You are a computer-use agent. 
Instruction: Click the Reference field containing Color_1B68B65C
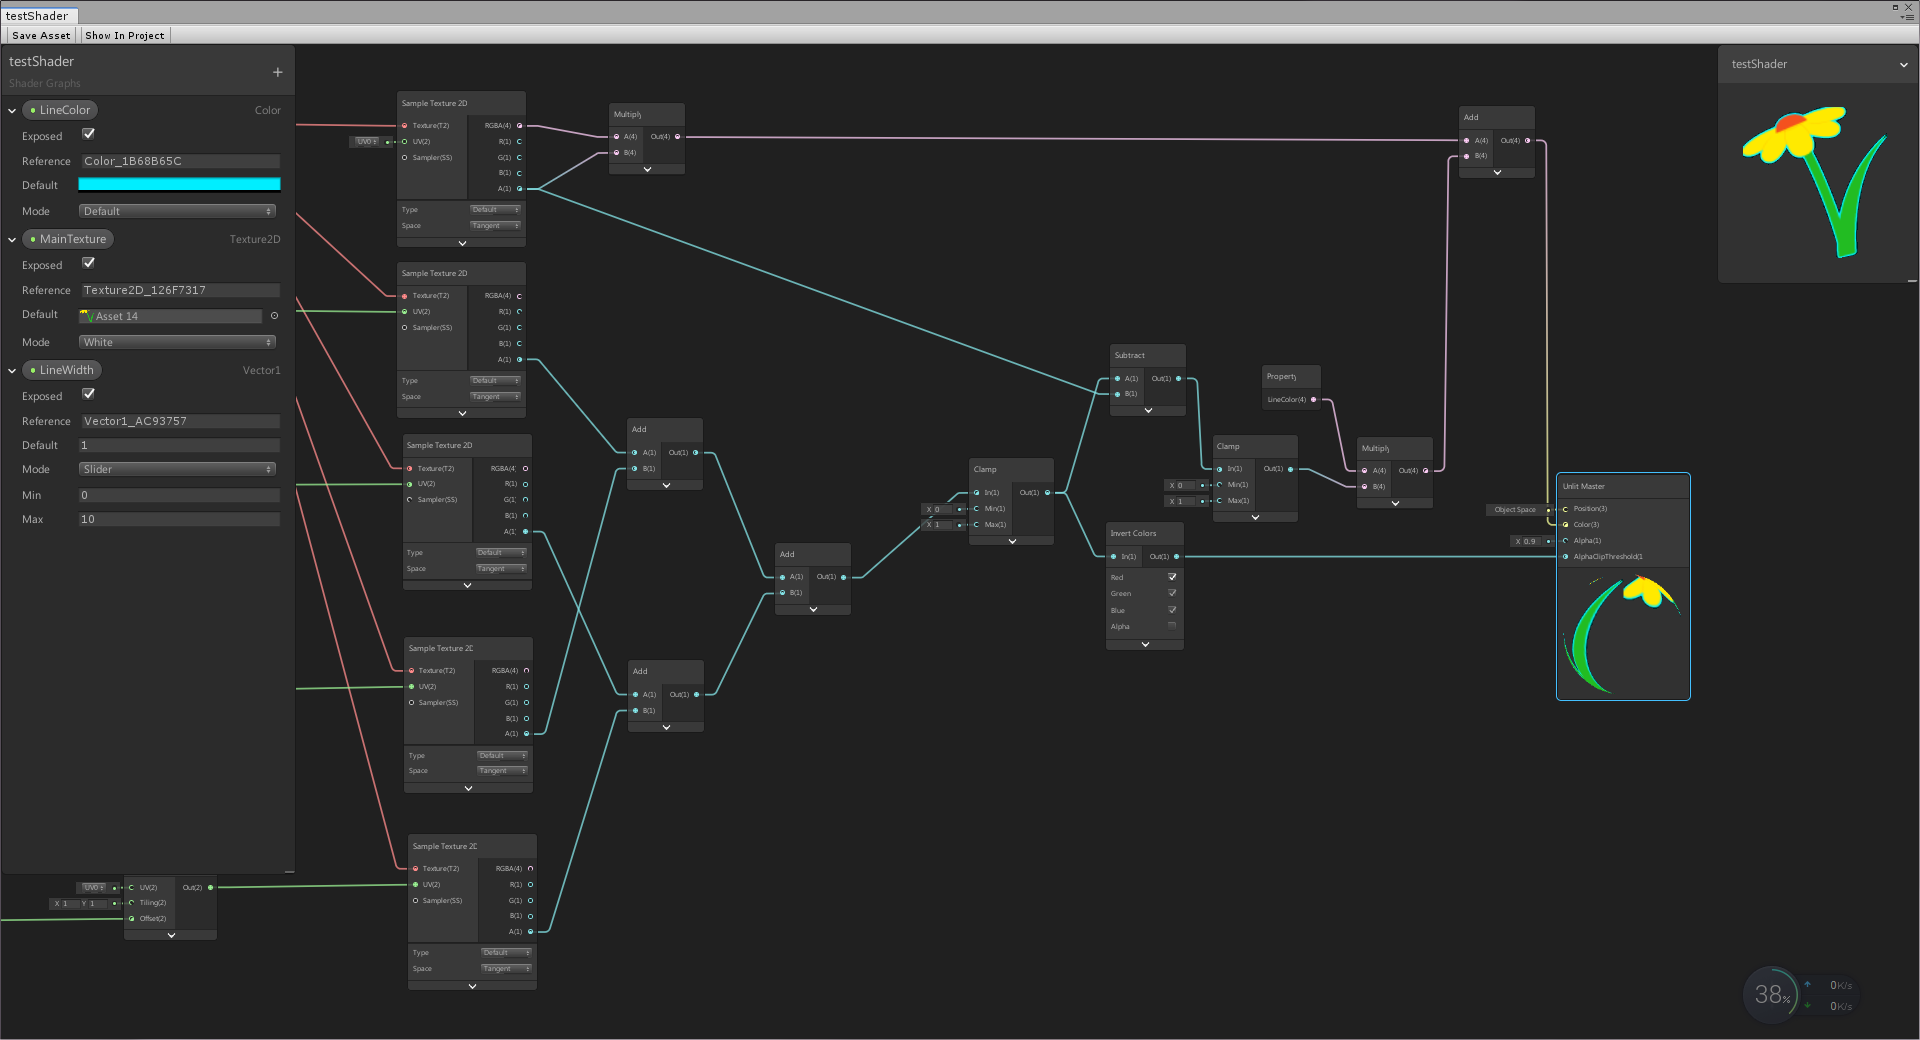coord(179,160)
